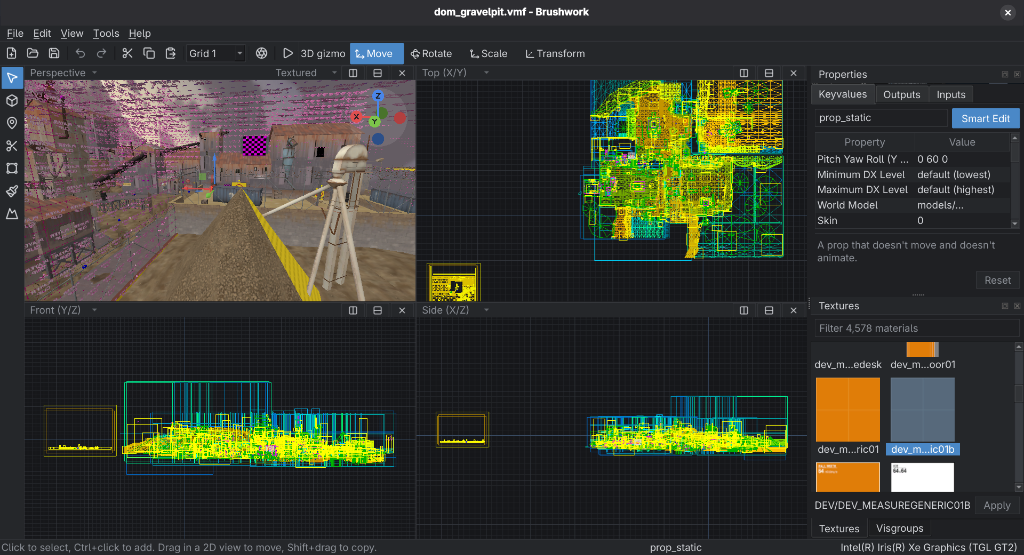Image resolution: width=1024 pixels, height=555 pixels.
Task: Click the Filter 4,578 materials field
Action: [x=916, y=328]
